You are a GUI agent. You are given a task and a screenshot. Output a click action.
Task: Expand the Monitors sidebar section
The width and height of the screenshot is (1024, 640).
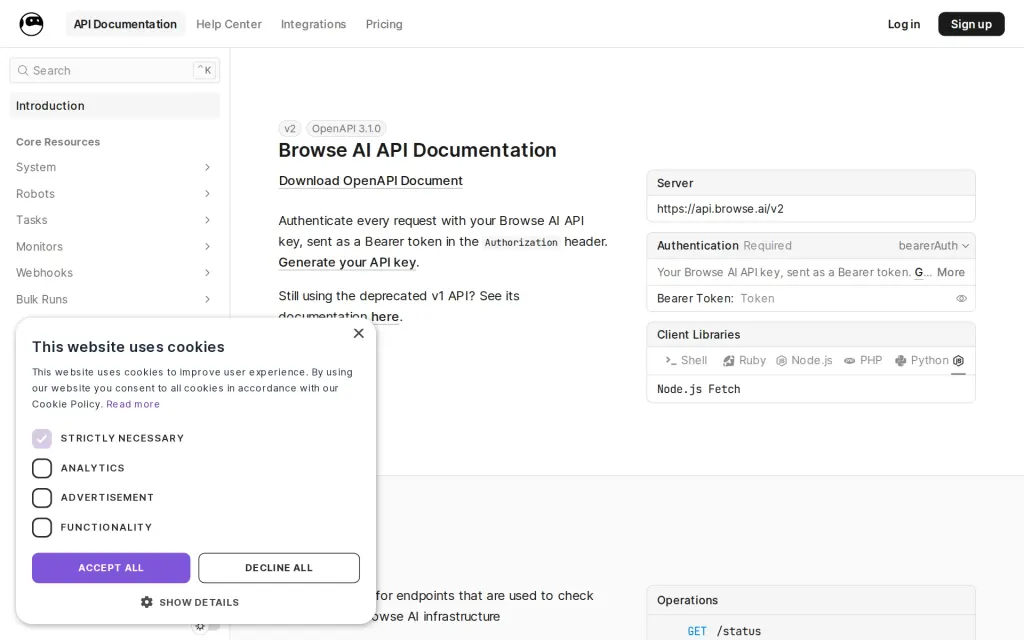click(x=114, y=246)
